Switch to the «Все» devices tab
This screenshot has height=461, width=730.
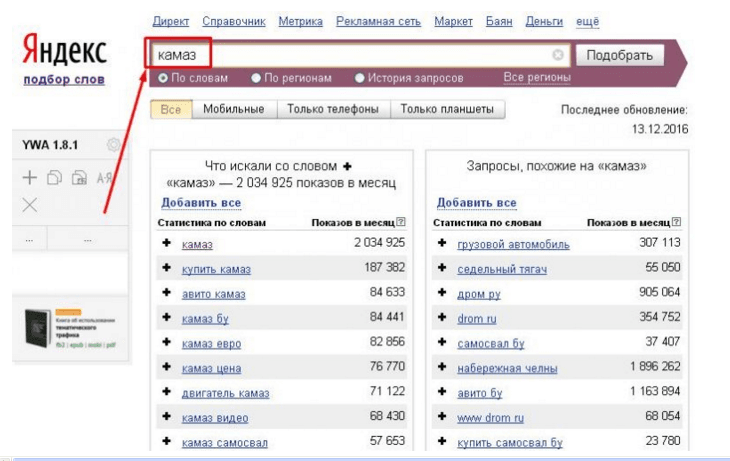[171, 109]
